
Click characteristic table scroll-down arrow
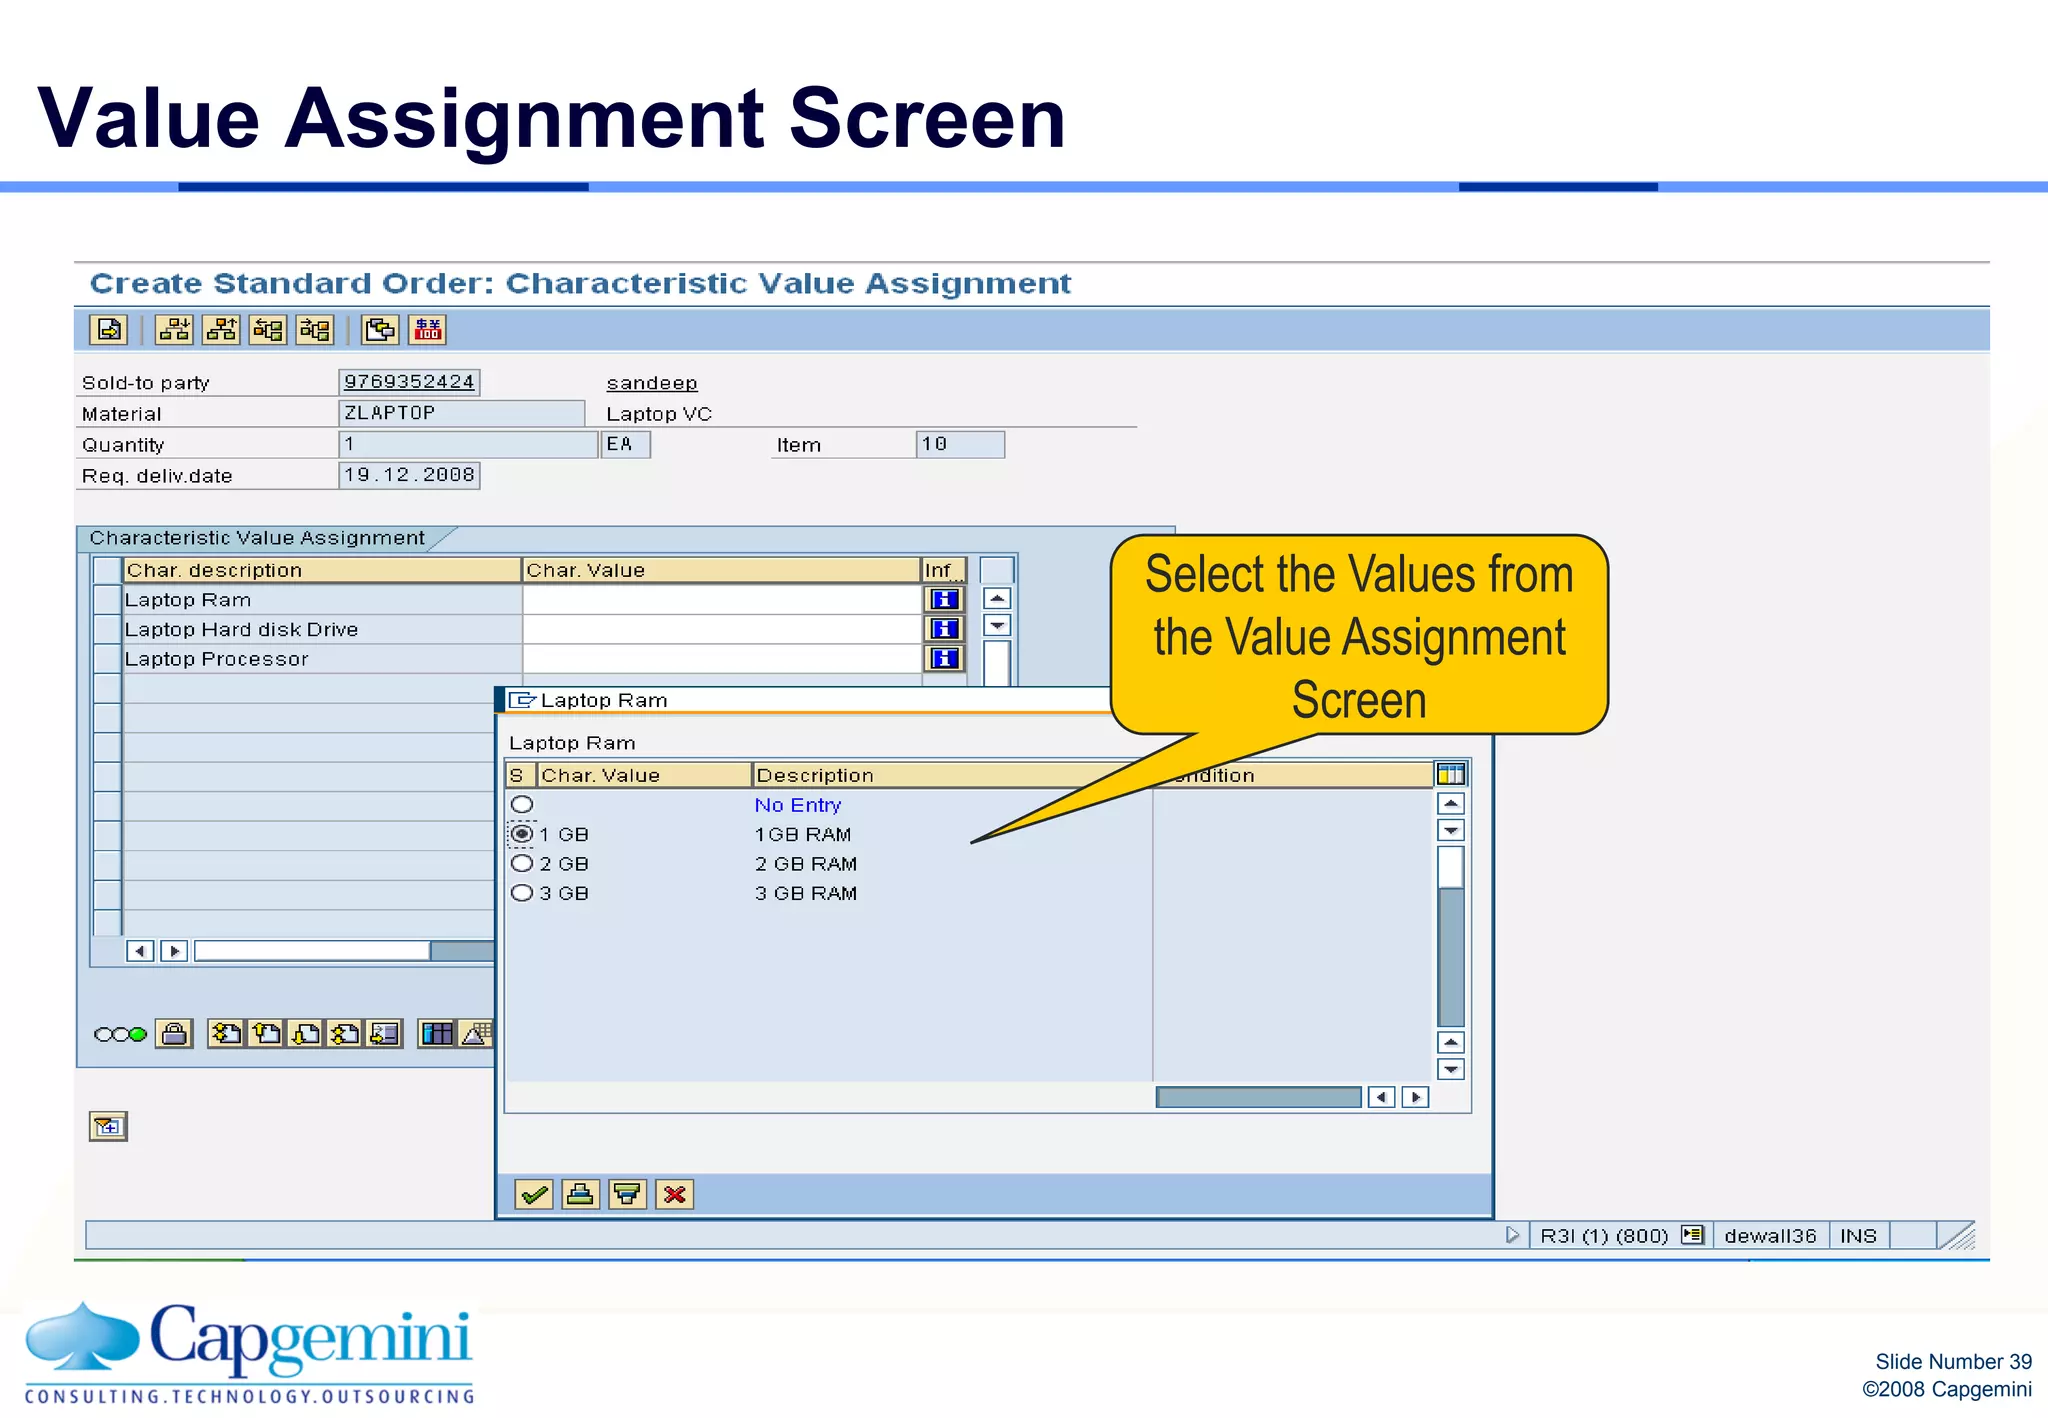point(997,625)
